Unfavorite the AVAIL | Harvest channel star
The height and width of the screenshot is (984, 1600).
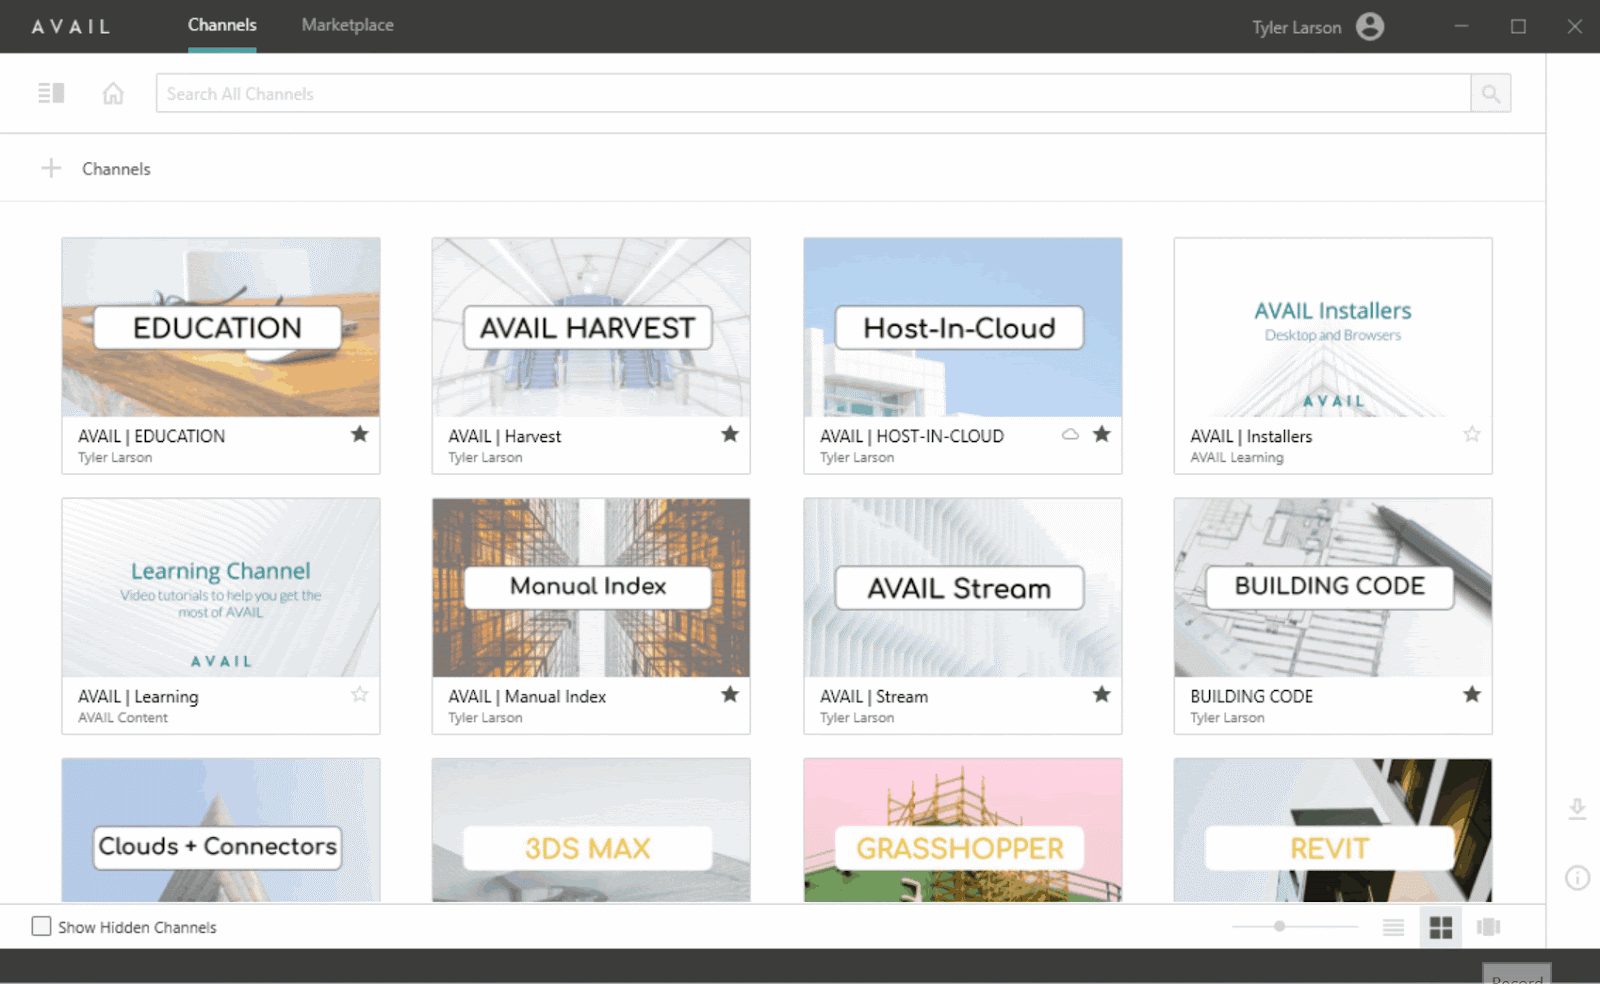(x=730, y=434)
